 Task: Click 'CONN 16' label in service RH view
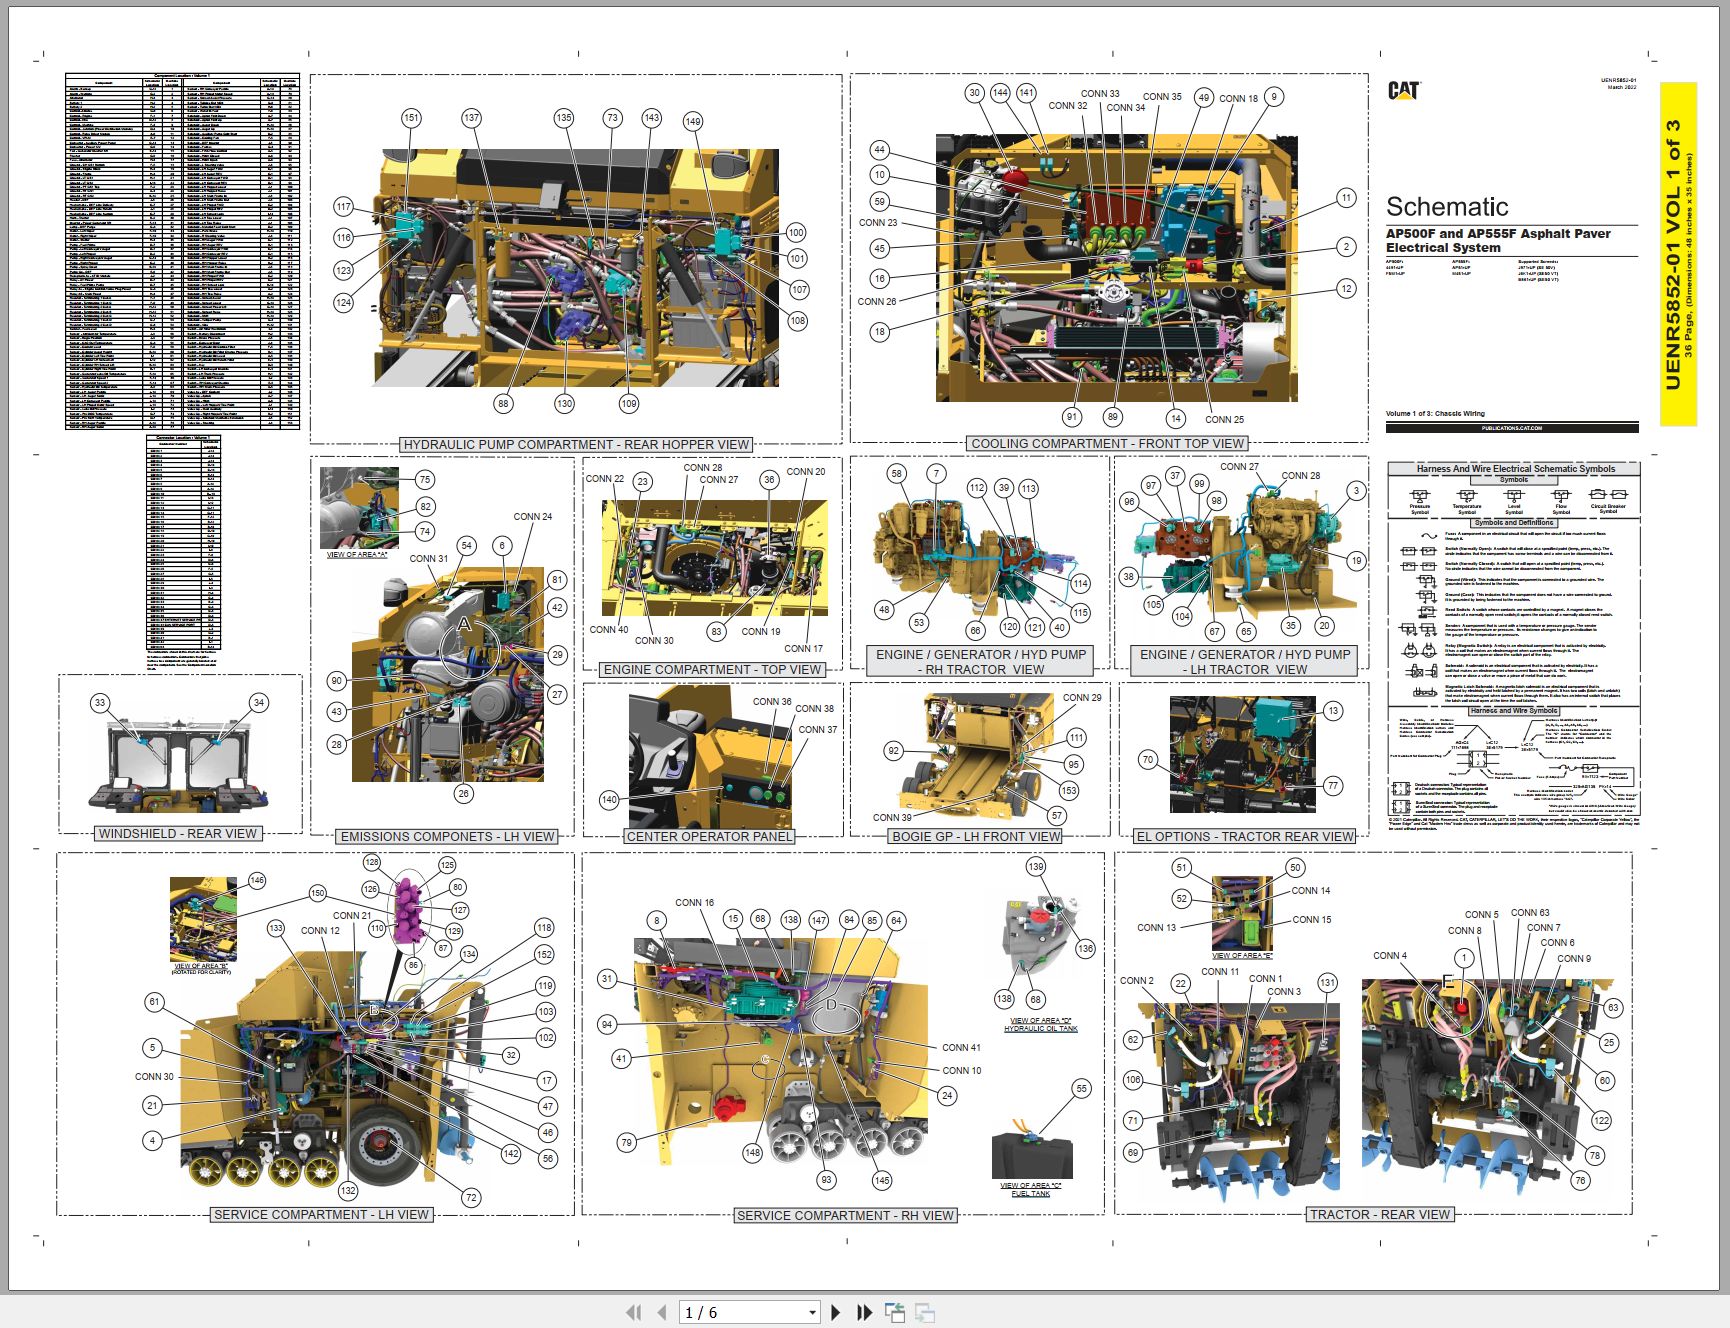pyautogui.click(x=694, y=902)
